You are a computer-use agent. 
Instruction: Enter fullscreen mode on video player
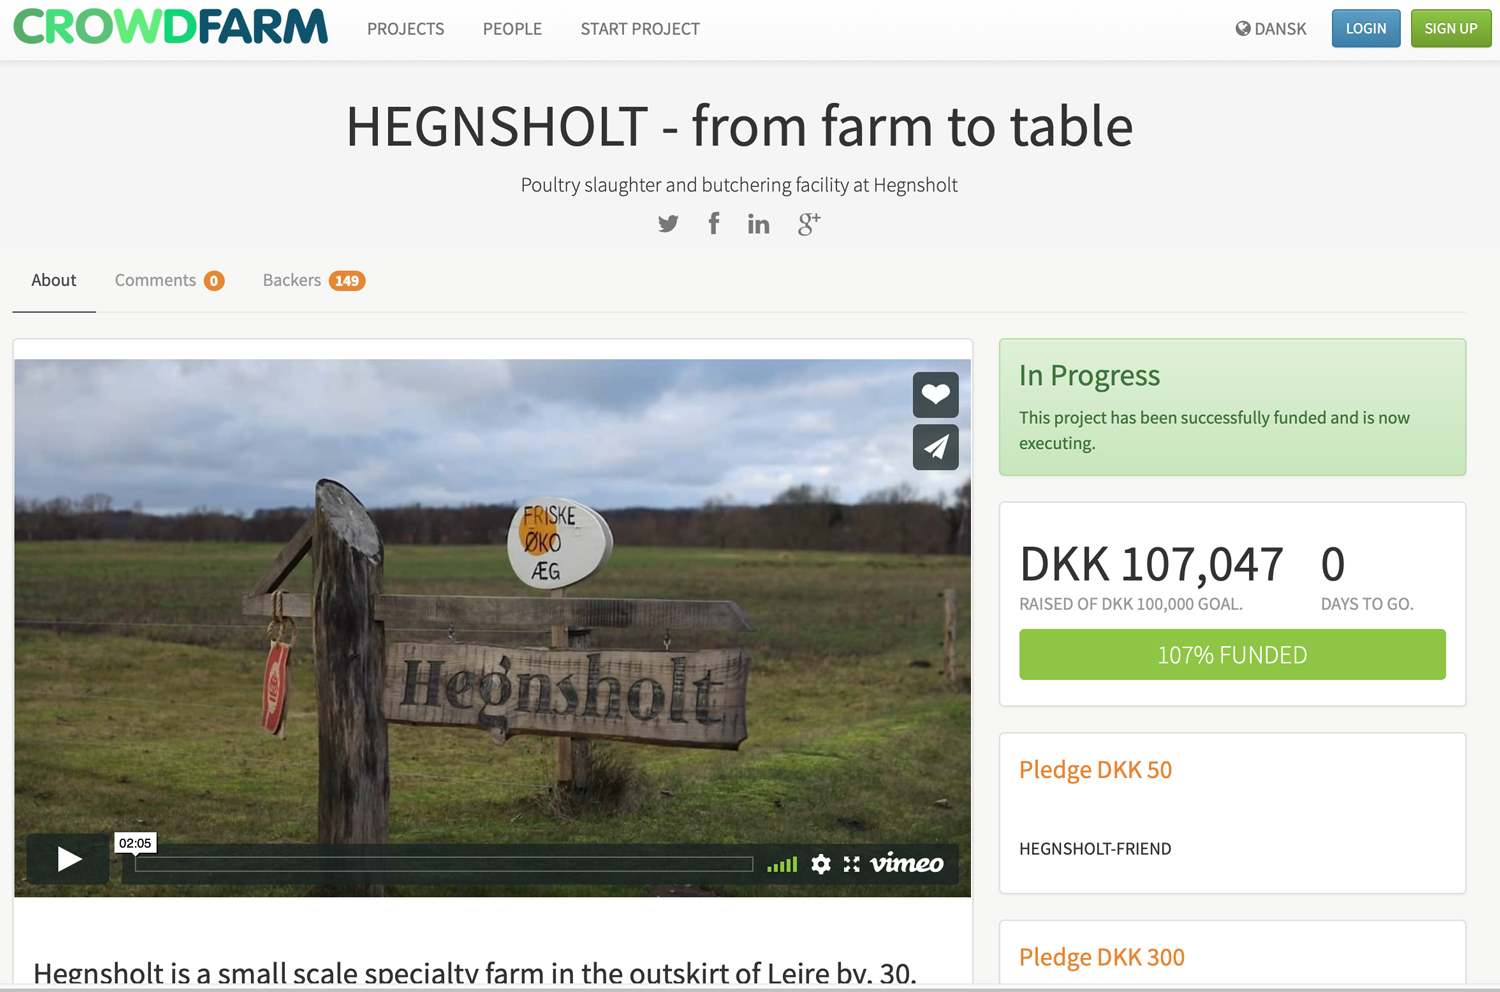pos(852,864)
